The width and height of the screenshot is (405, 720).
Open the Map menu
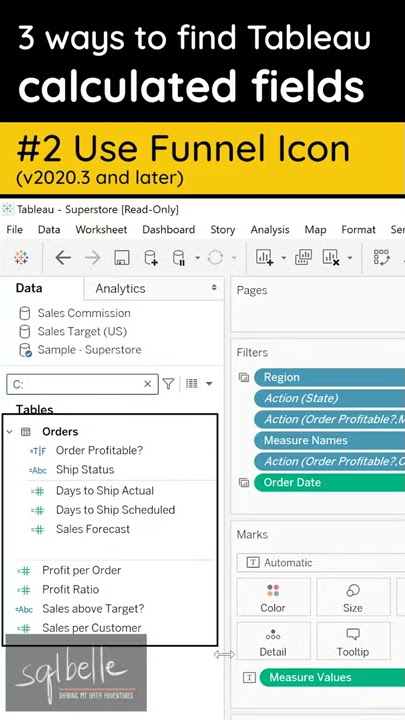[x=315, y=230]
